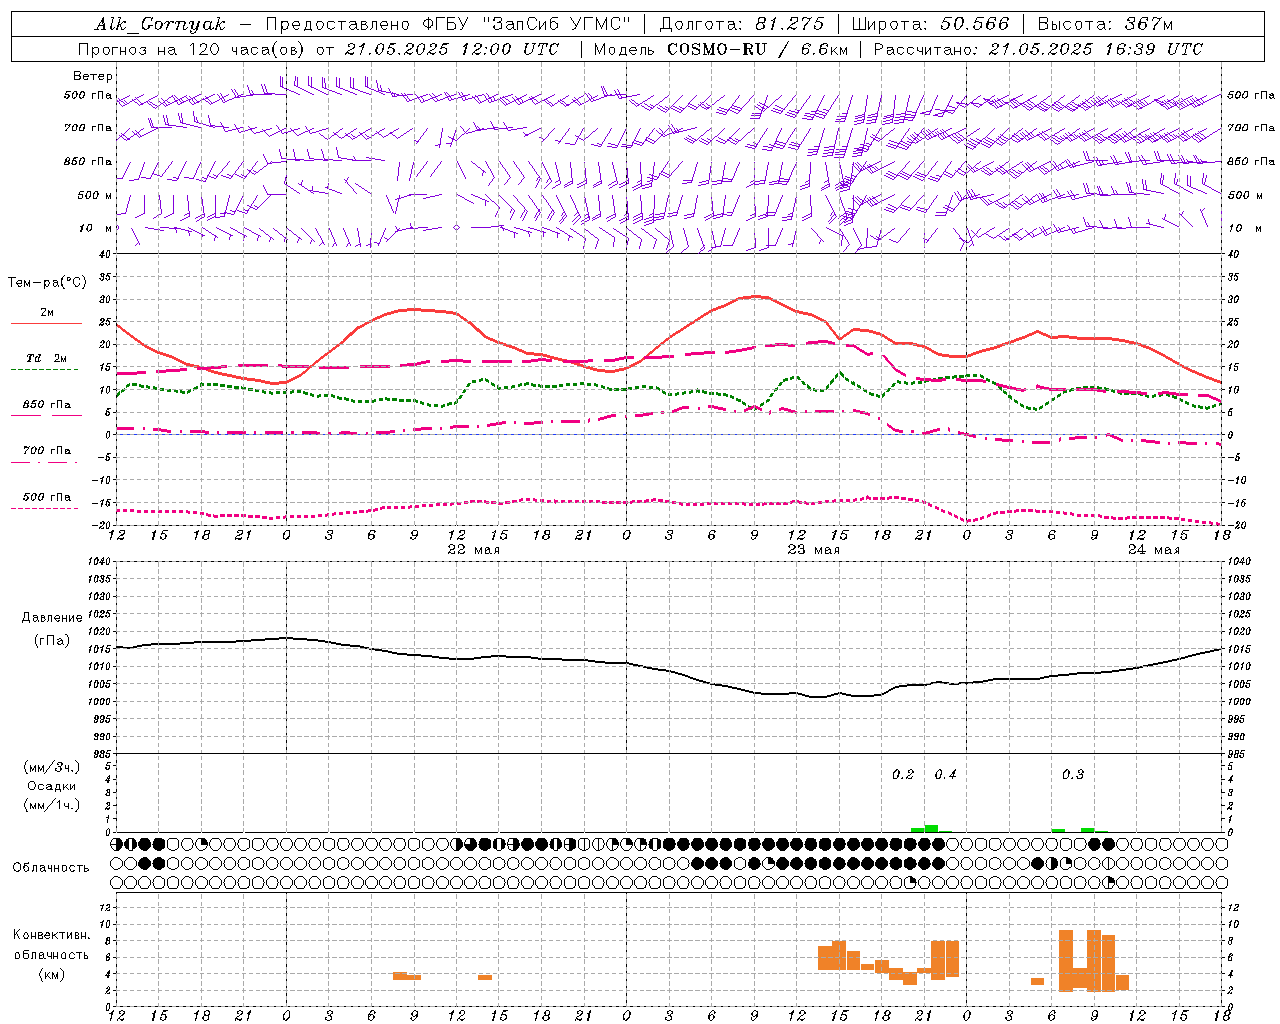Select the 'Долгота: 81.275' longitude text
The height and width of the screenshot is (1024, 1280).
coord(742,24)
